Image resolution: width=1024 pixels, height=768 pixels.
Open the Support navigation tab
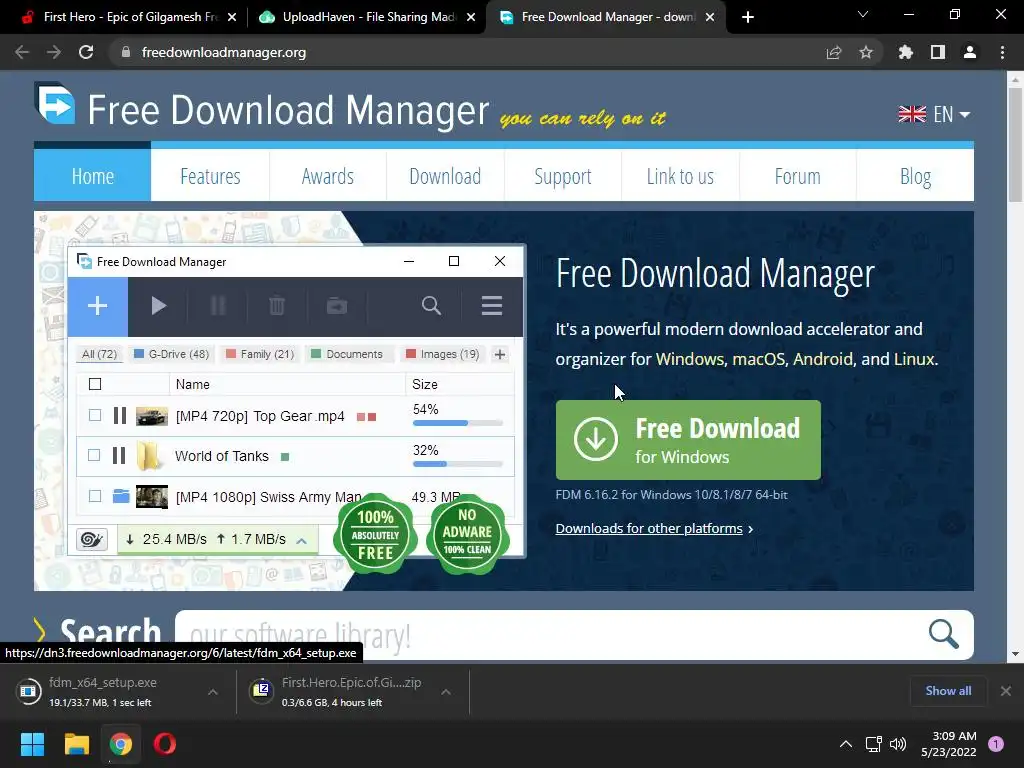563,175
